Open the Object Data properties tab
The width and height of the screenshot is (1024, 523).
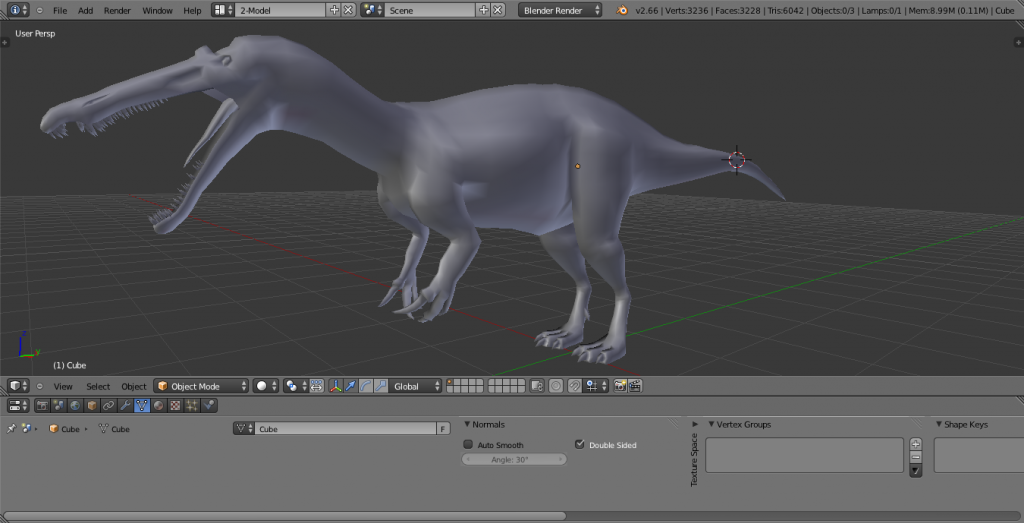pyautogui.click(x=141, y=405)
